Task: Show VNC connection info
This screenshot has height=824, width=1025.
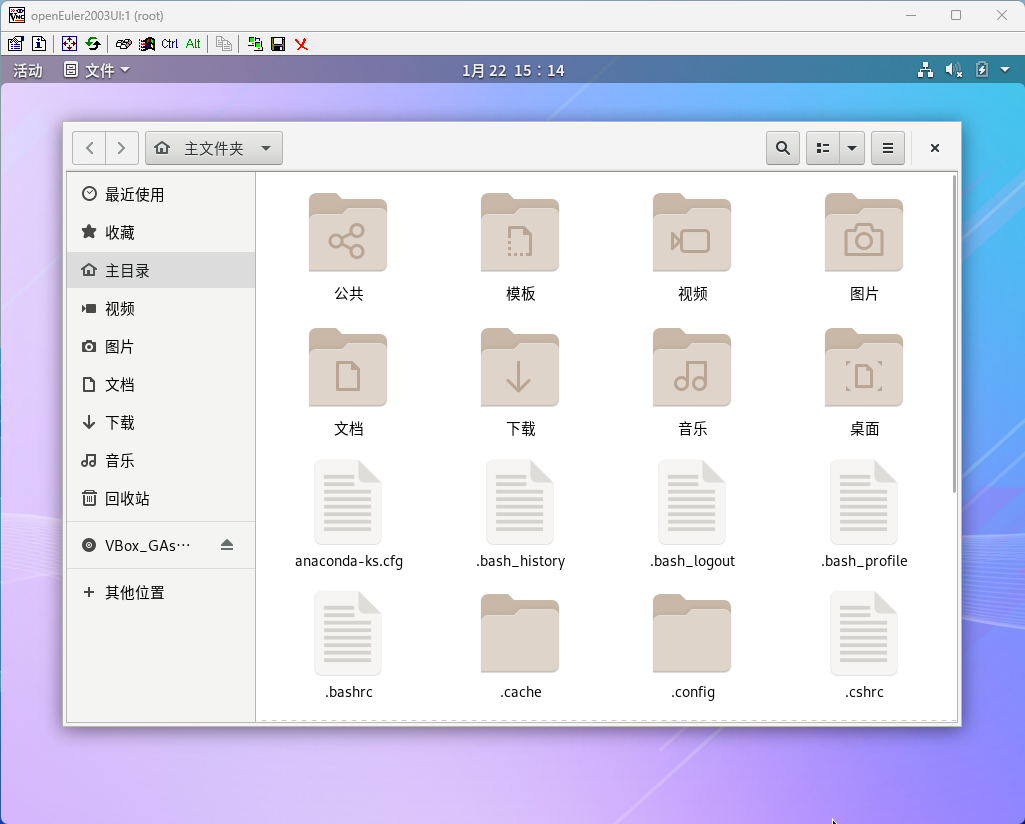Action: (x=39, y=44)
